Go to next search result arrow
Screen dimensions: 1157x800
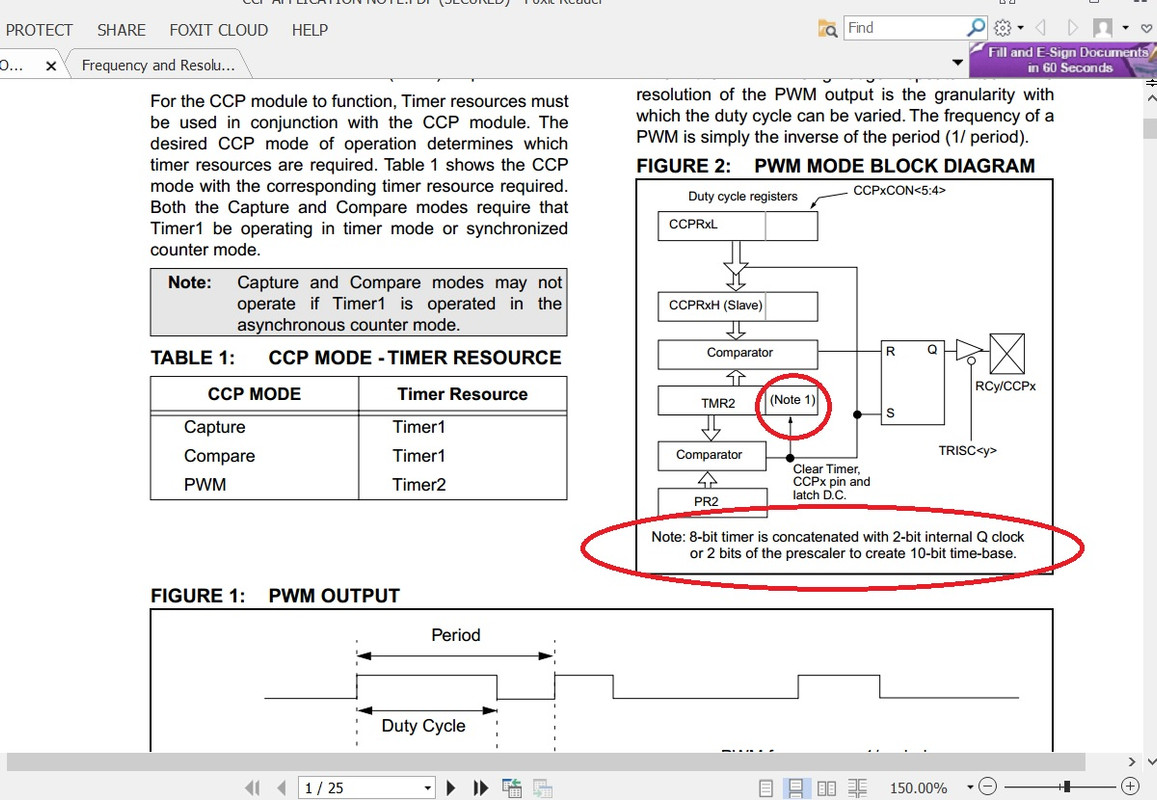[1072, 28]
